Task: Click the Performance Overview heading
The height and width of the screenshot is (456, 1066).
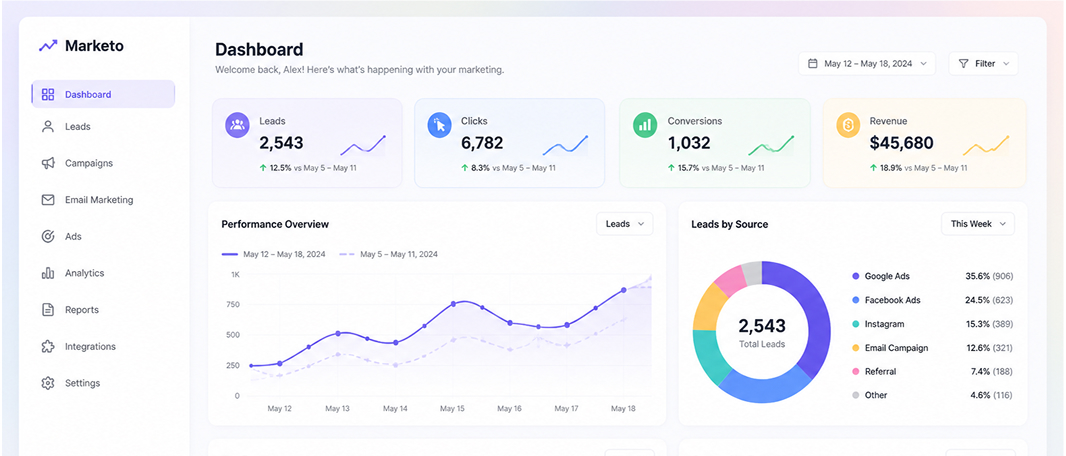Action: click(x=275, y=224)
